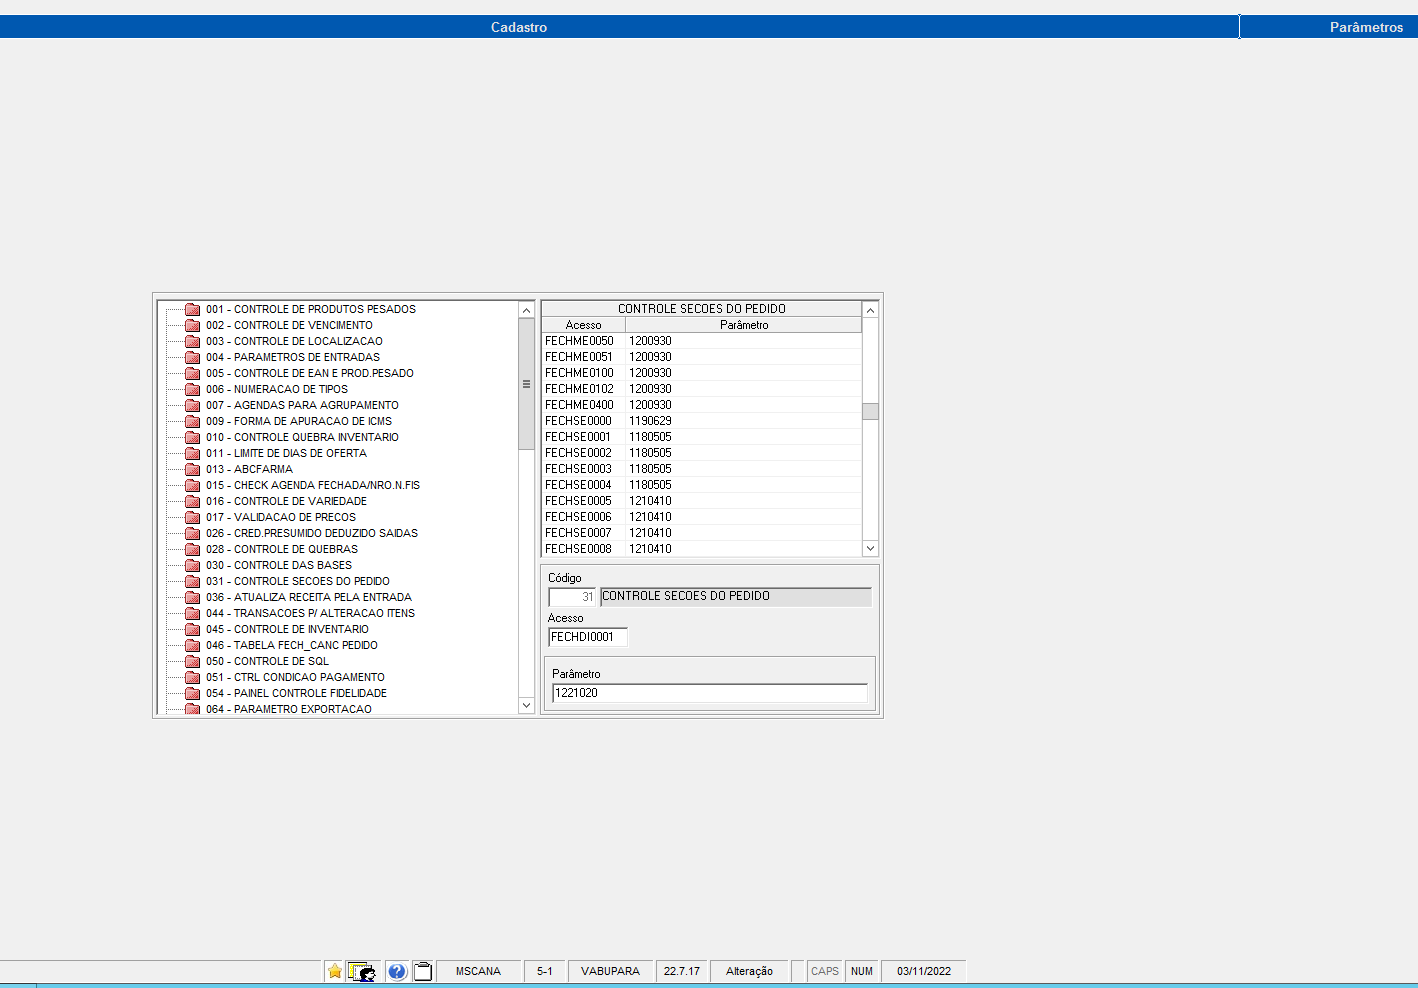Select 044 - TRANSACOES P/ ALTERACAO ITENS
Image resolution: width=1418 pixels, height=988 pixels.
[310, 613]
